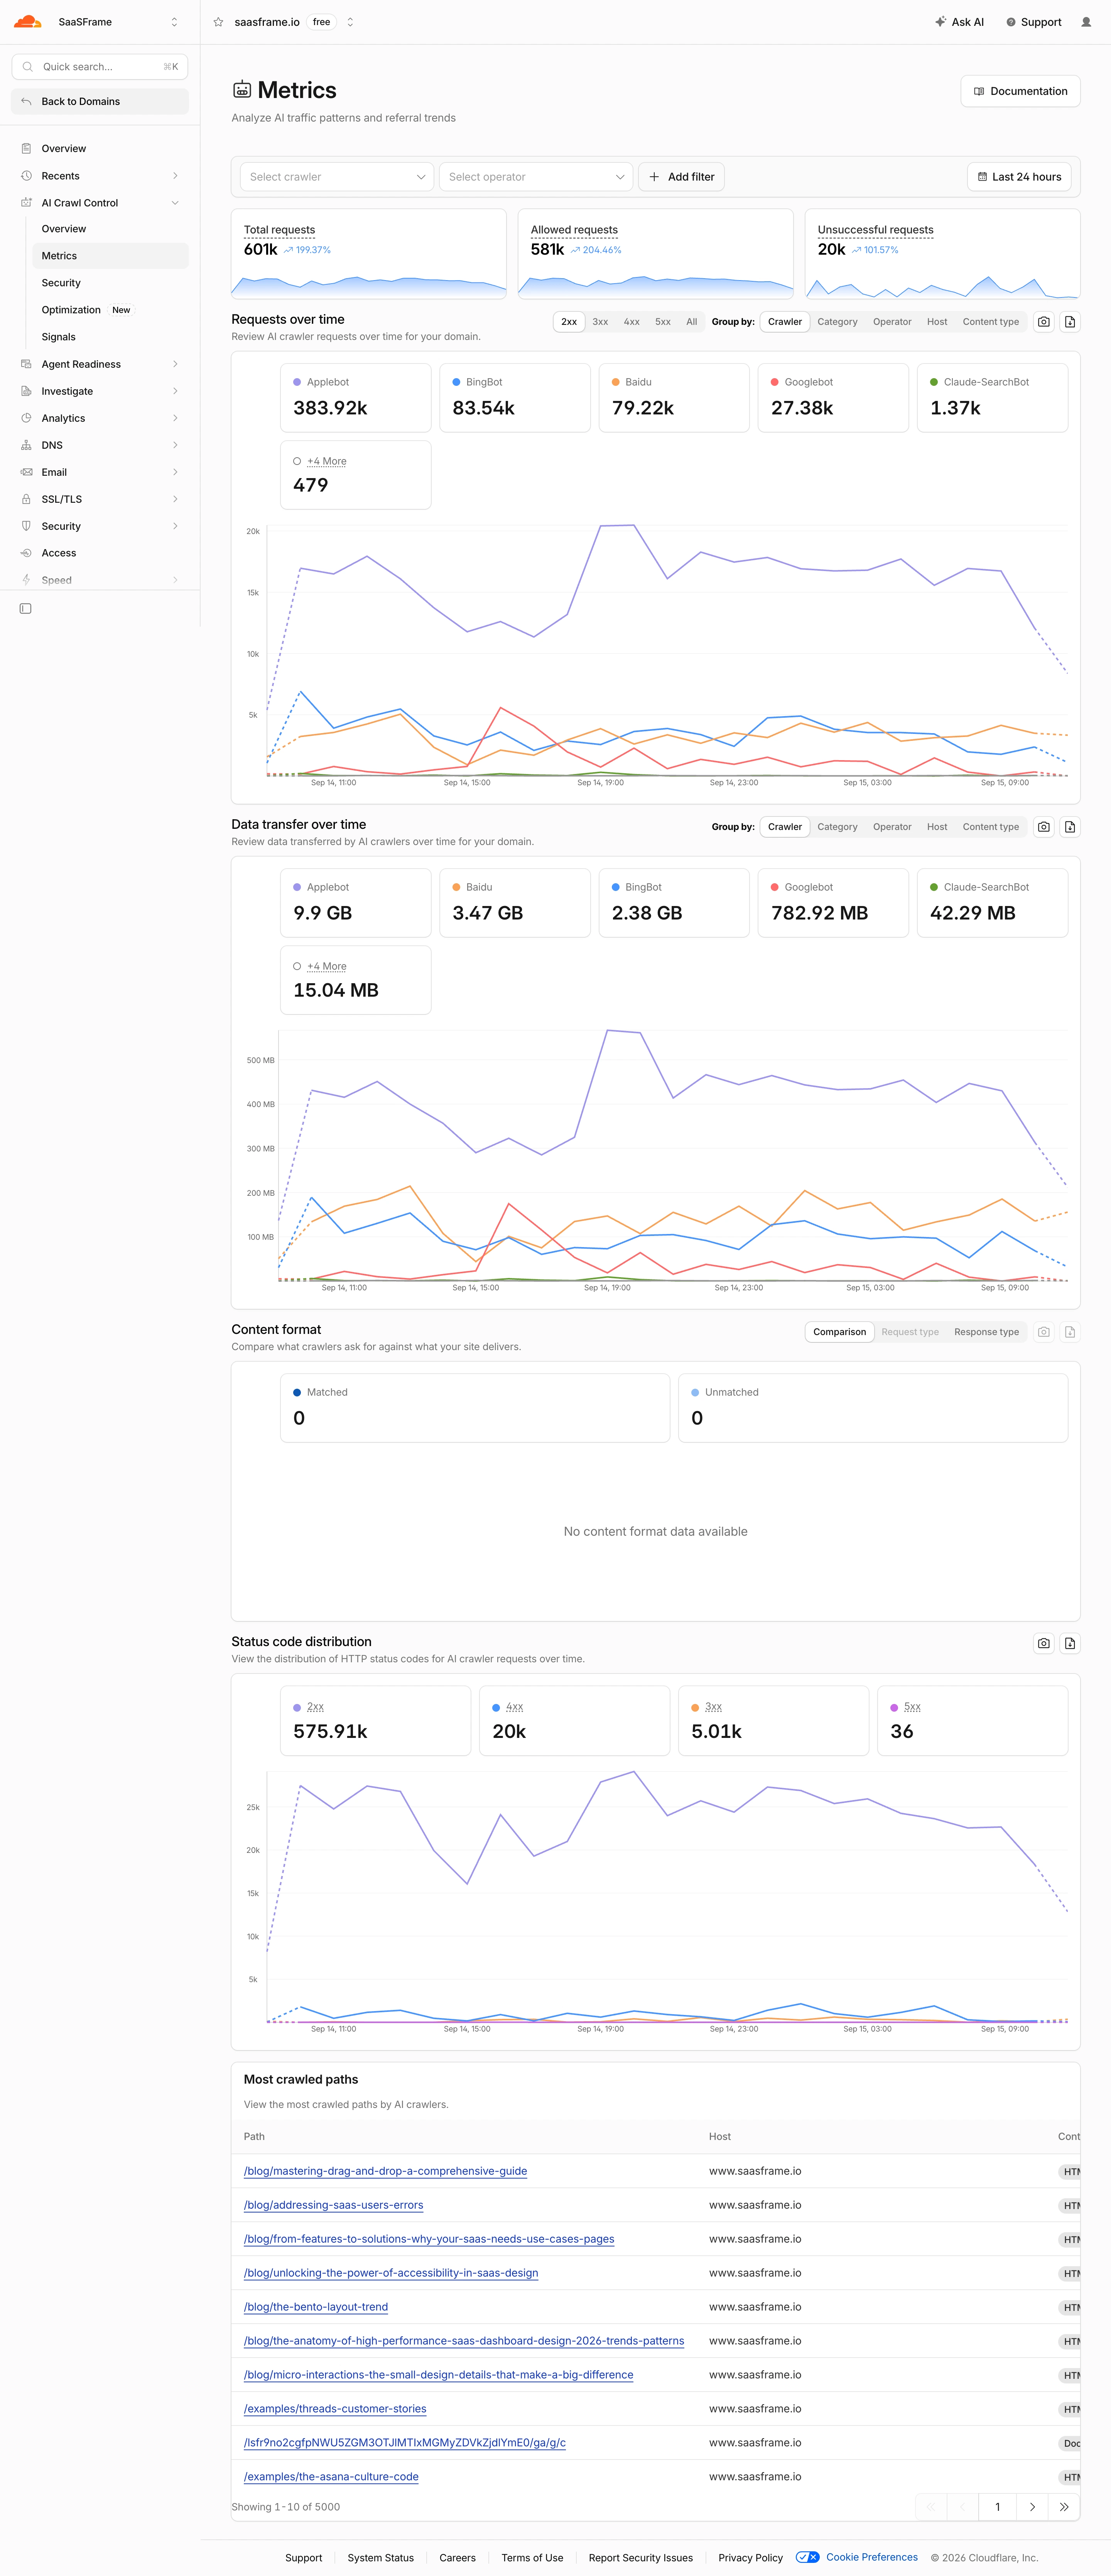Open the Select crawler dropdown

point(337,177)
